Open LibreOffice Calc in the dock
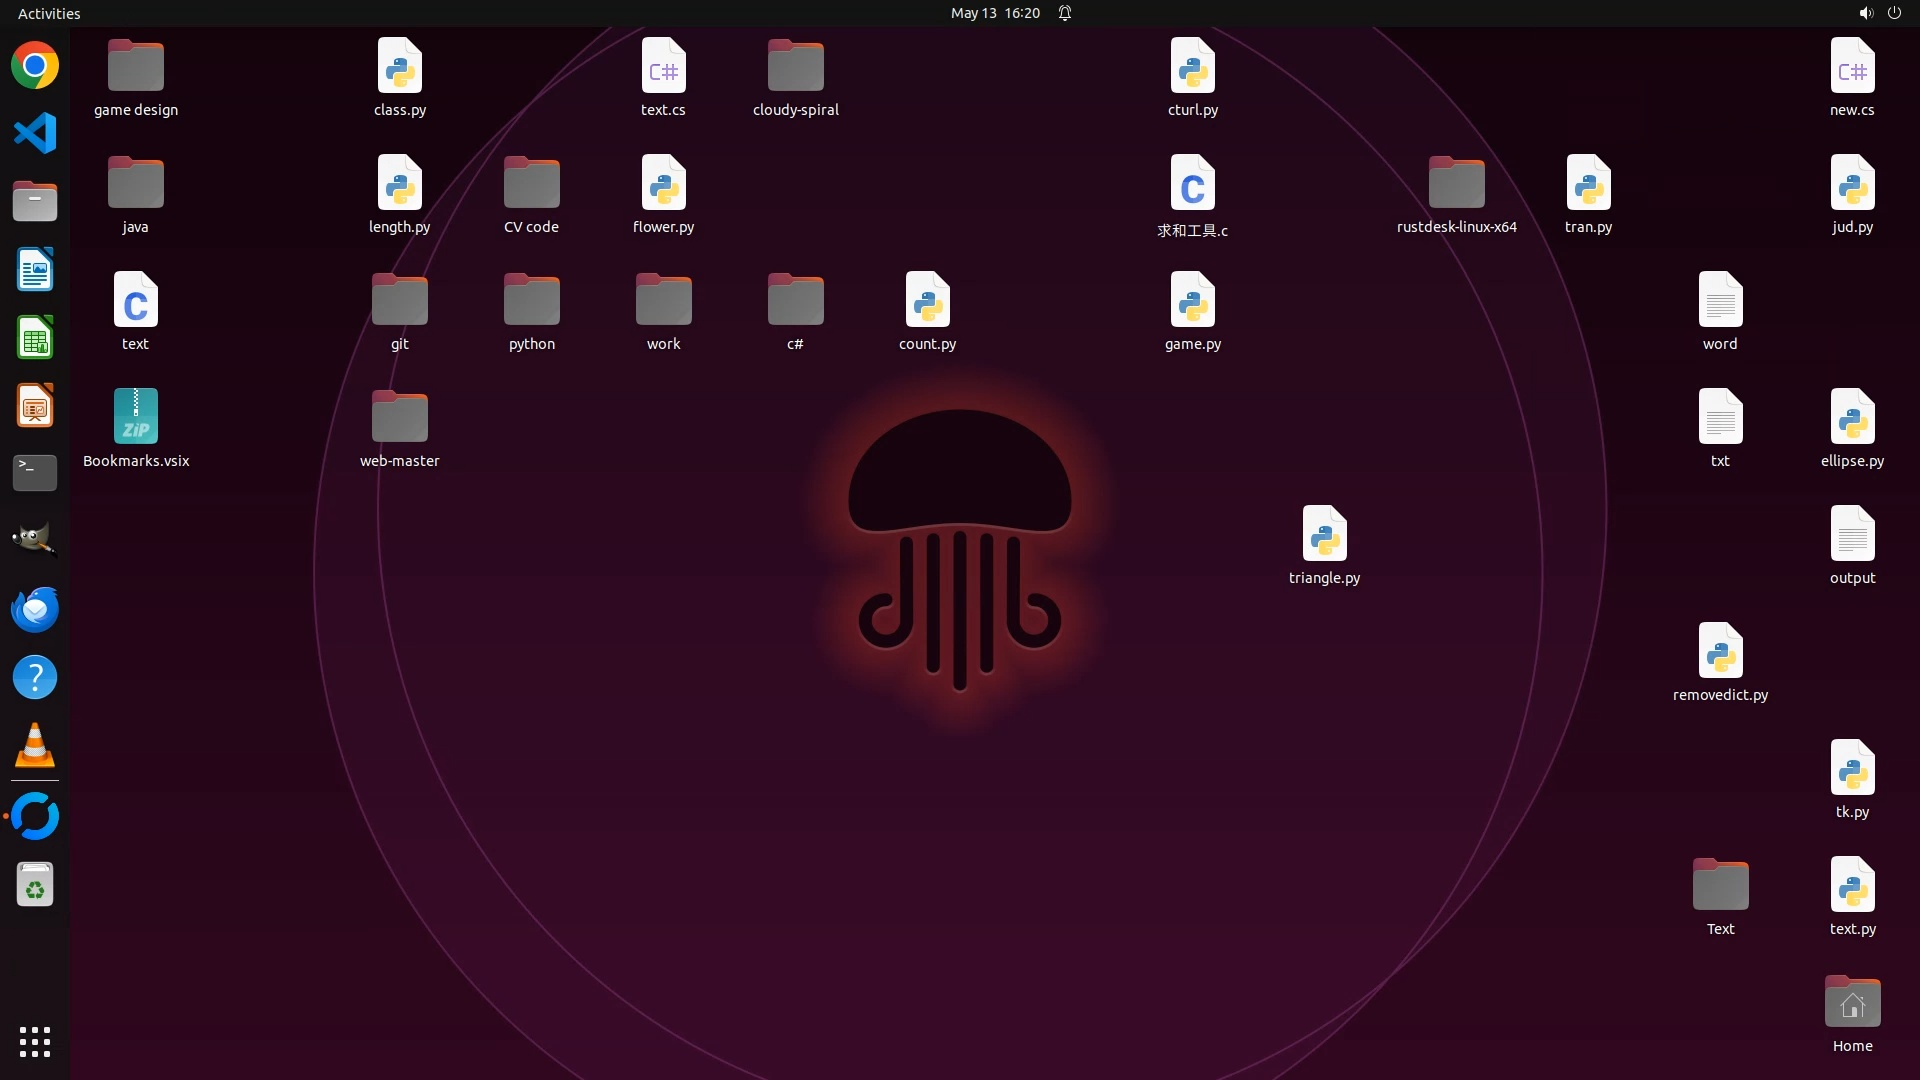This screenshot has width=1920, height=1080. click(35, 338)
